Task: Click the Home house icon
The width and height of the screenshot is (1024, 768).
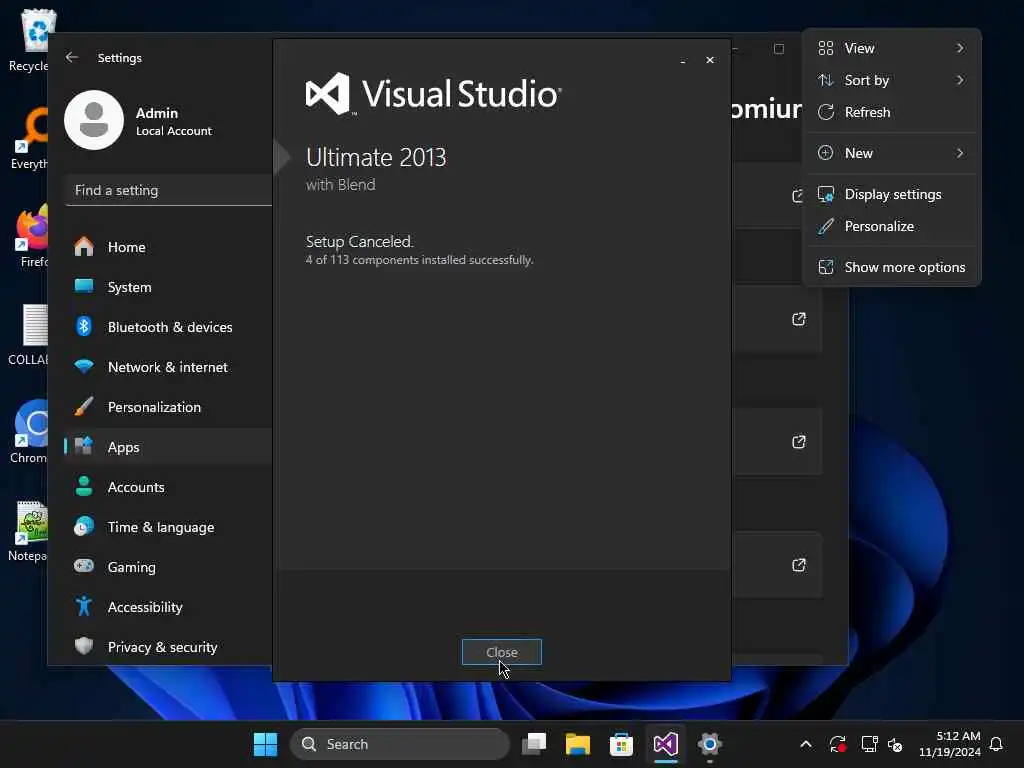Action: coord(84,247)
